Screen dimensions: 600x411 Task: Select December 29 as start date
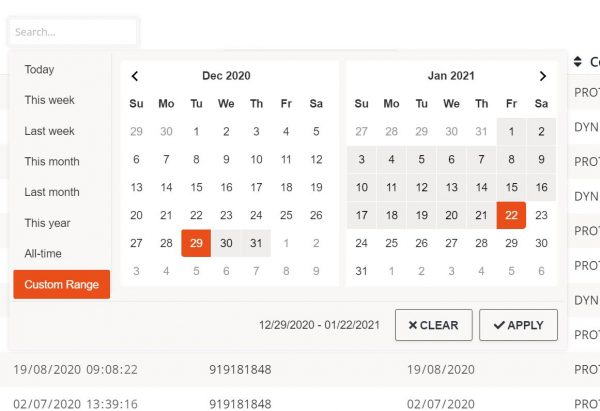[196, 243]
